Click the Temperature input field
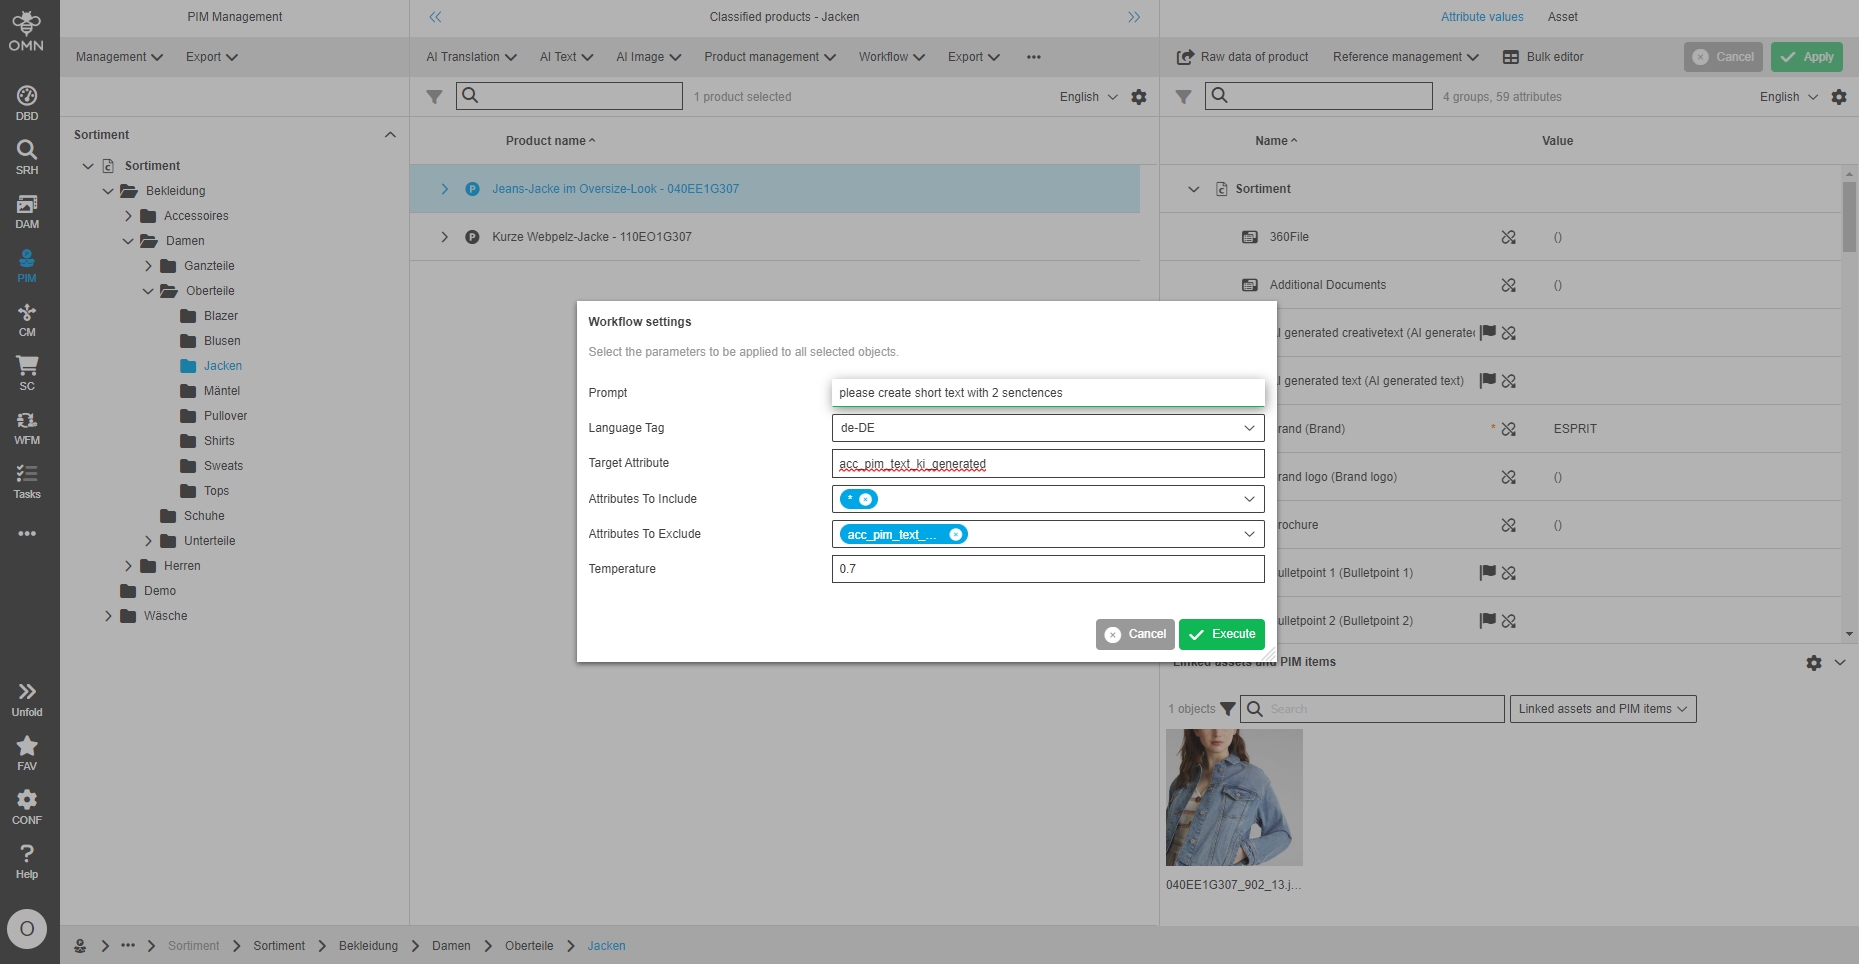This screenshot has width=1859, height=964. [x=1047, y=569]
